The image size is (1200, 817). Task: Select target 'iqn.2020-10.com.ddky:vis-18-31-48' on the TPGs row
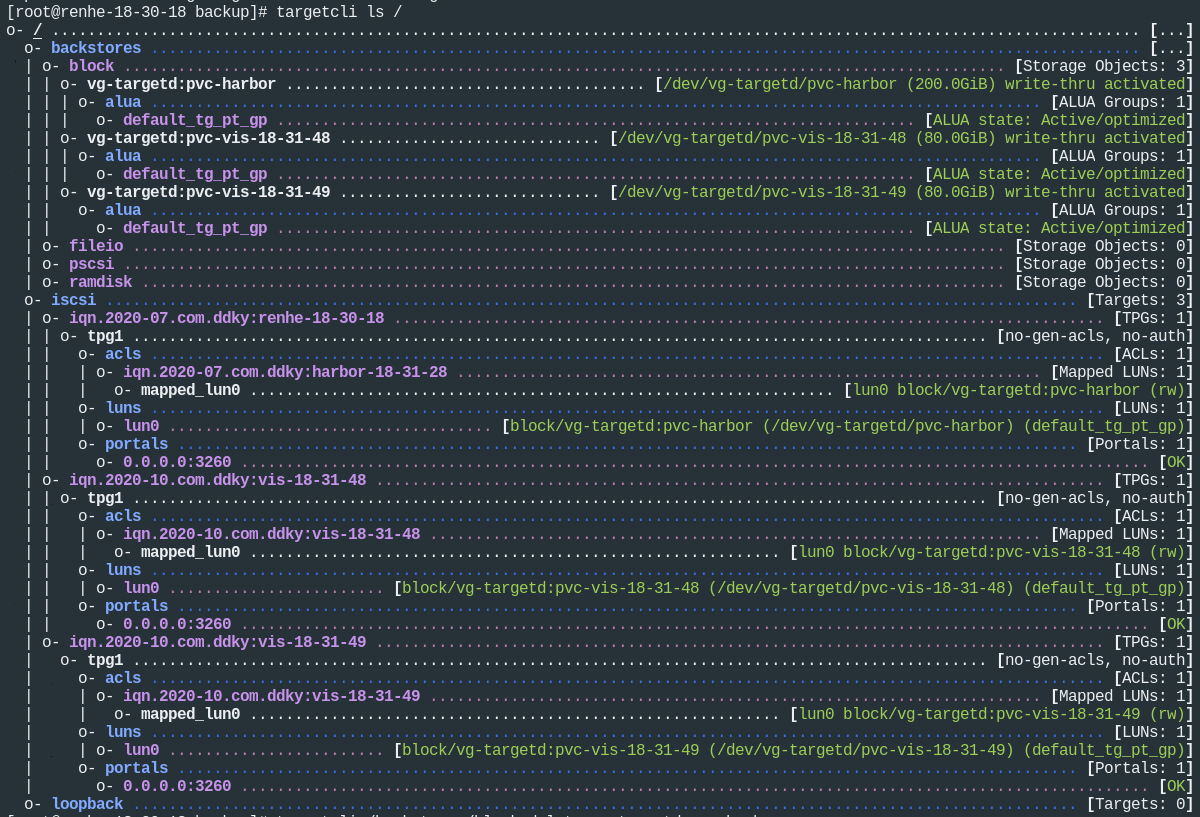click(217, 480)
